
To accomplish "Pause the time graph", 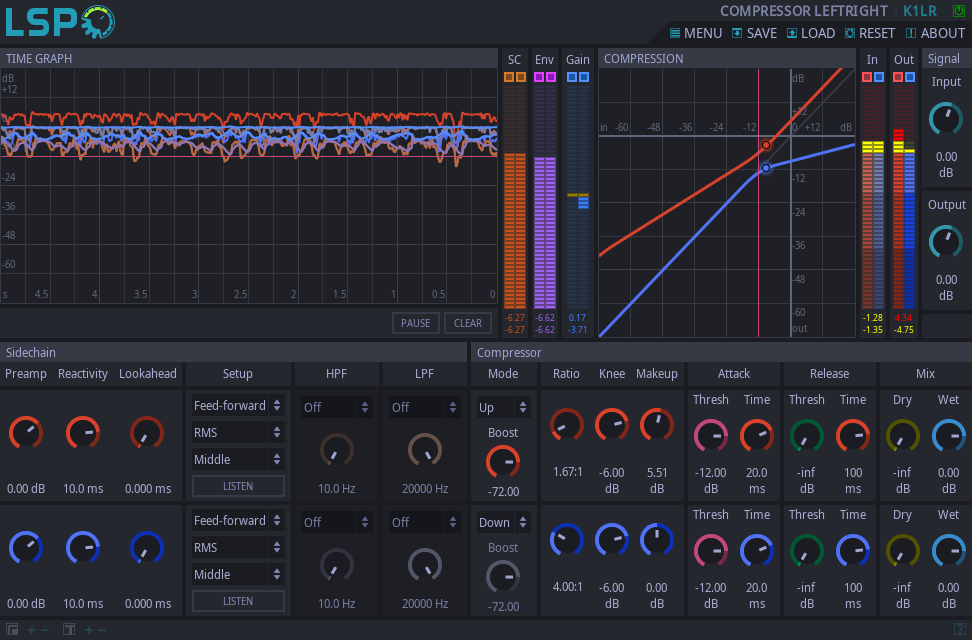I will tap(415, 323).
